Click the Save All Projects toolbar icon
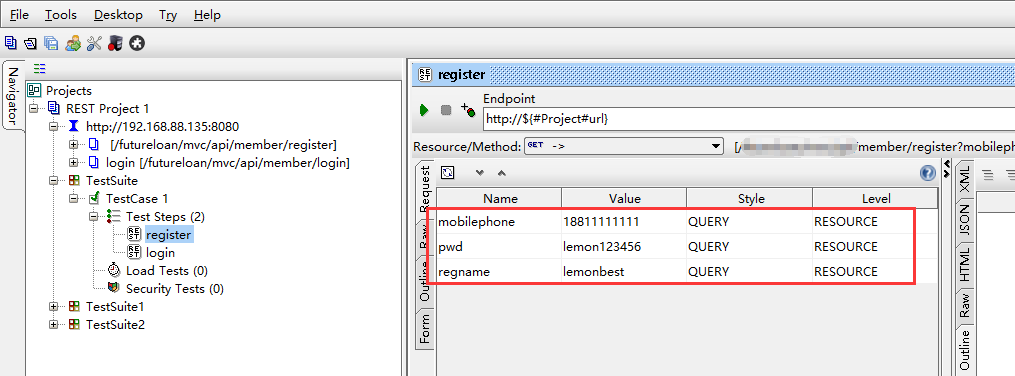Screen dimensions: 1015x376 (52, 43)
